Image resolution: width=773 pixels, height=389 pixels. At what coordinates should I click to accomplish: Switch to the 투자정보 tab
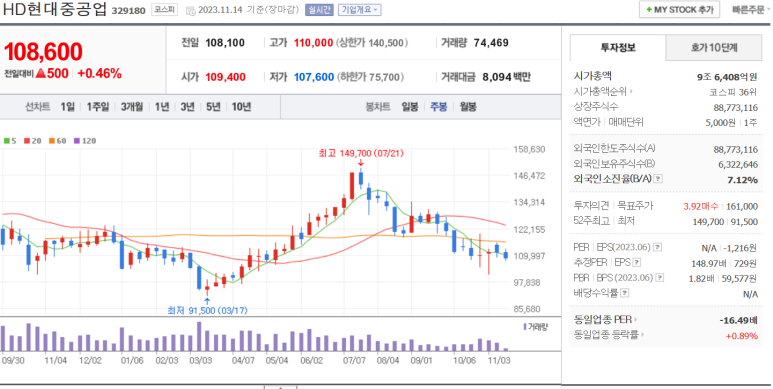(x=618, y=48)
